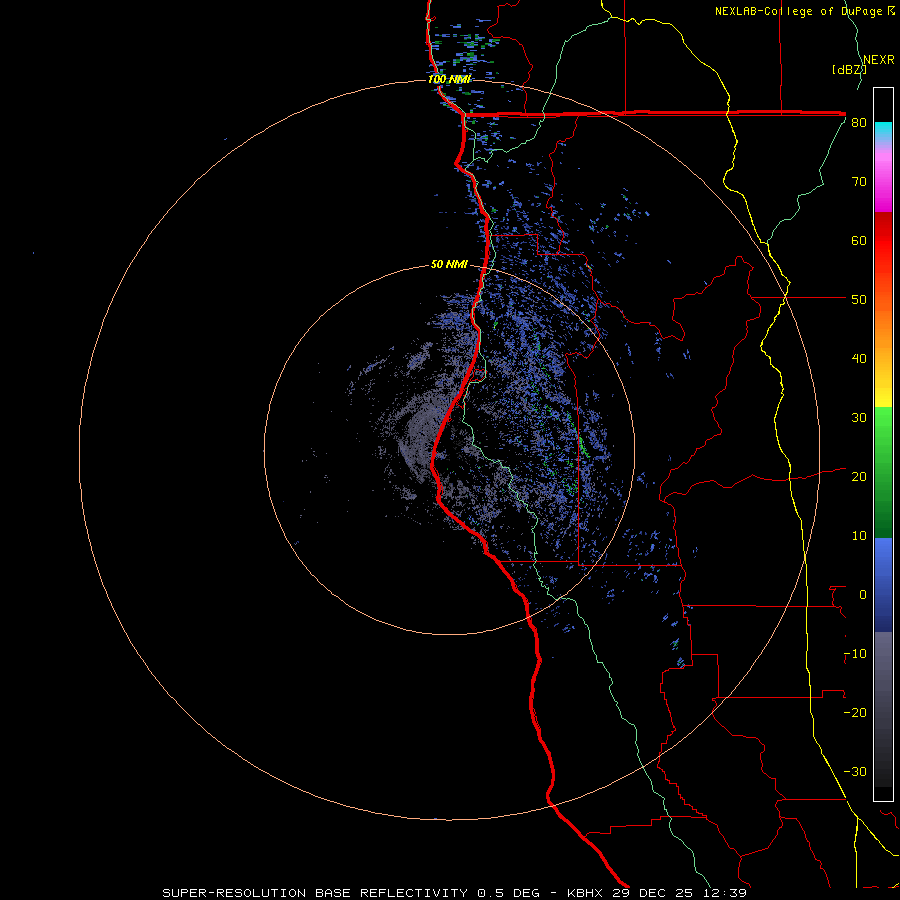Click the Super-Resolution Base Reflectivity KBHX caption
Viewport: 900px width, 900px height.
[455, 893]
